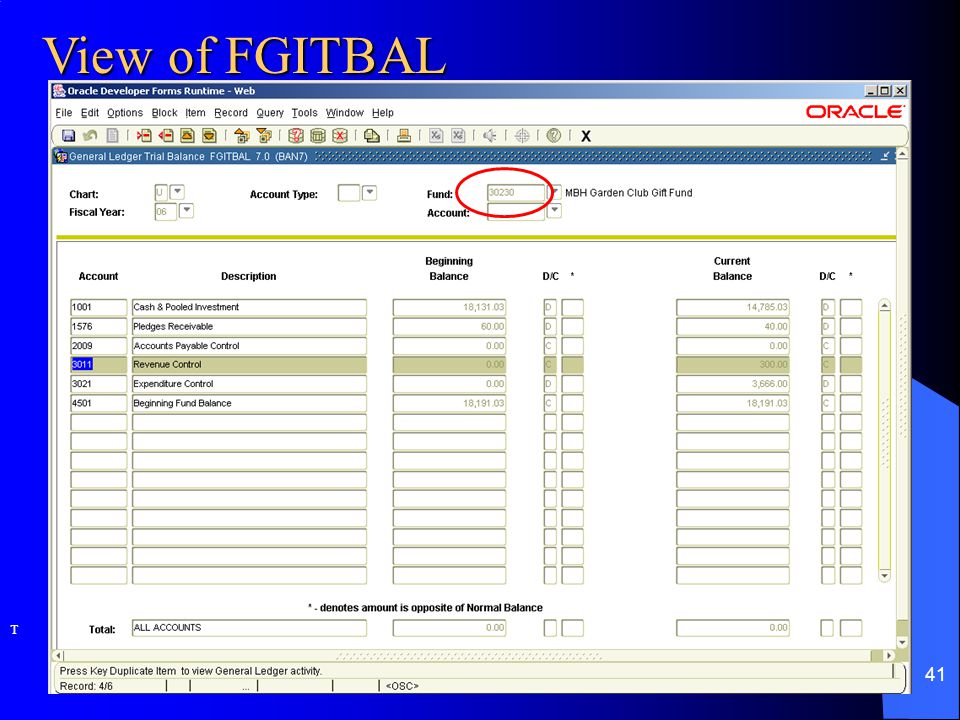960x720 pixels.
Task: Click the Rollback arrow icon
Action: [91, 136]
